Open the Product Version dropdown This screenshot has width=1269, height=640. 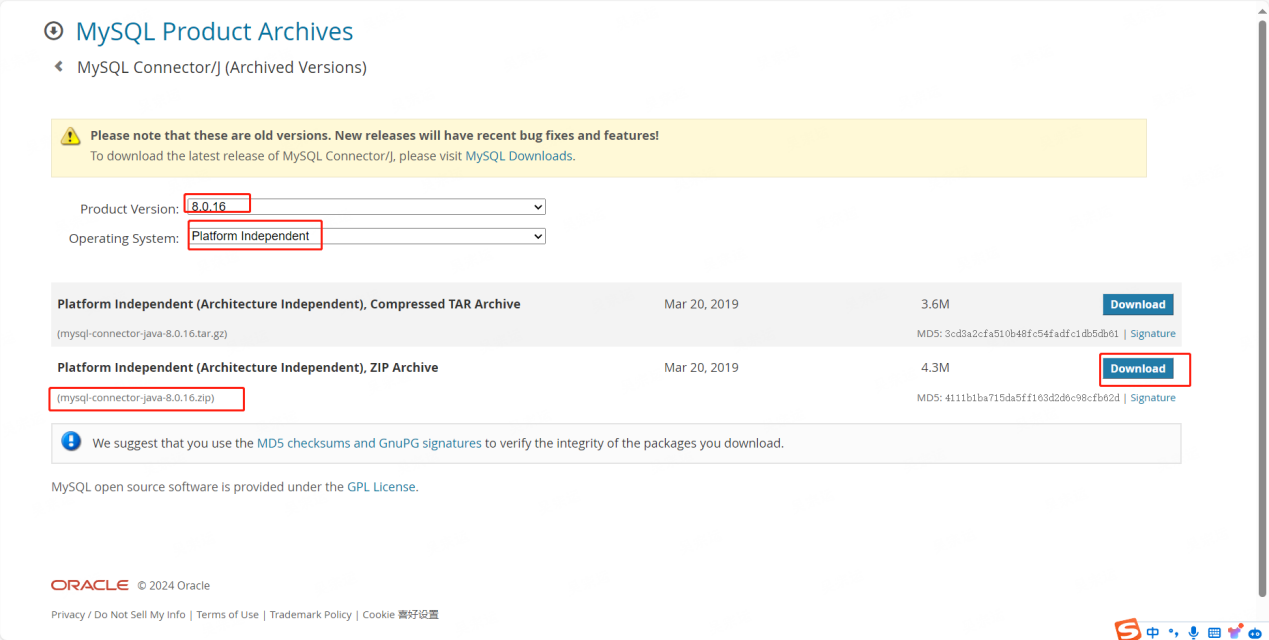click(x=366, y=207)
